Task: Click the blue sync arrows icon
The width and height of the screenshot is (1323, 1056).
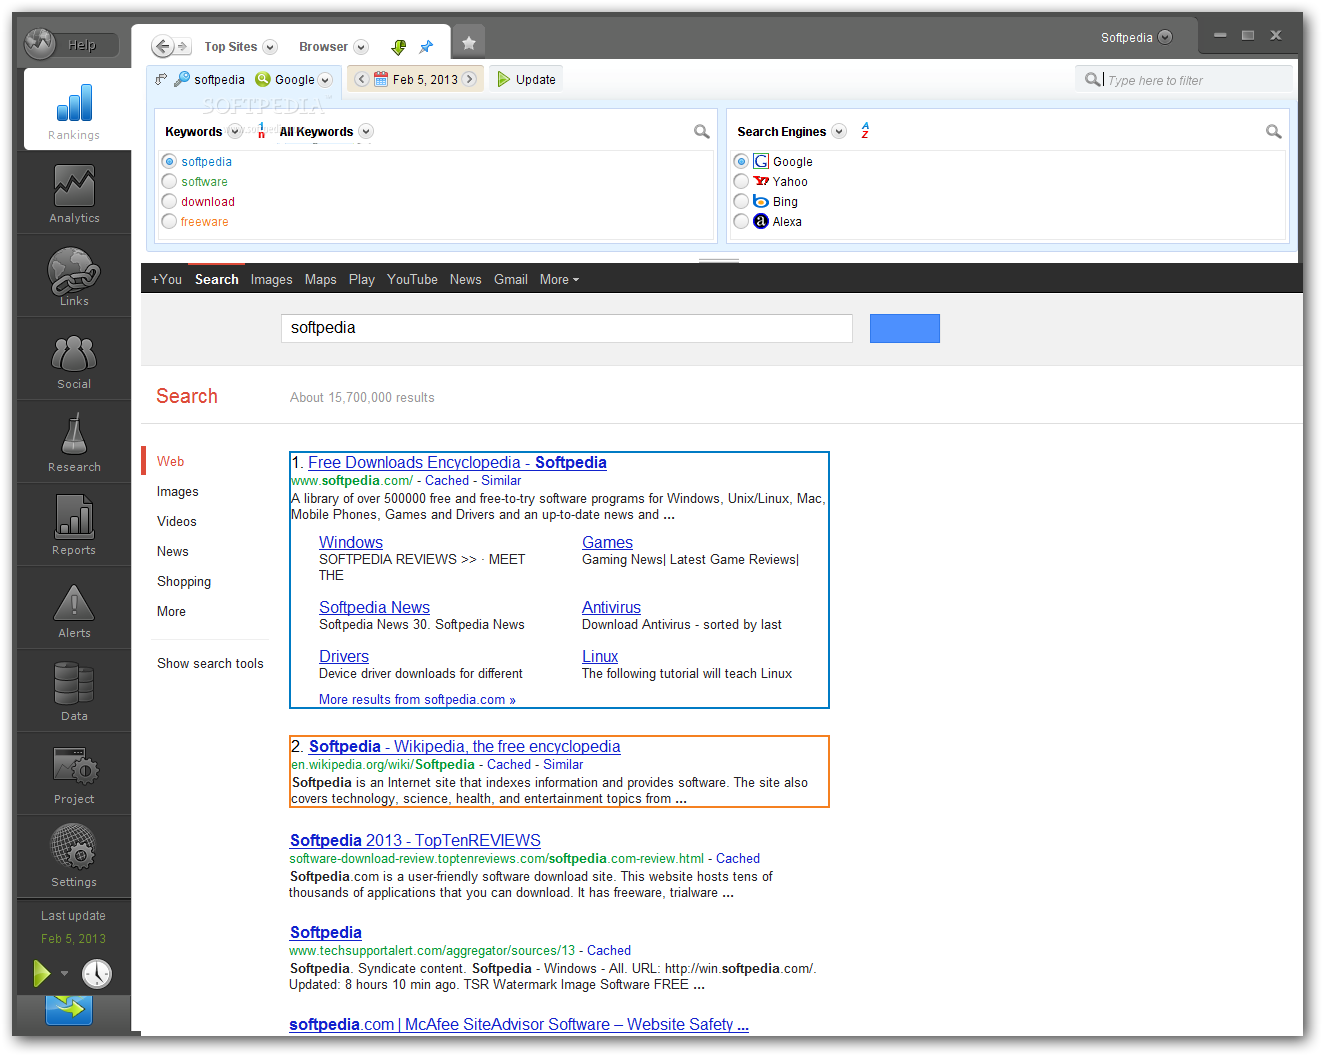Action: click(x=69, y=1008)
